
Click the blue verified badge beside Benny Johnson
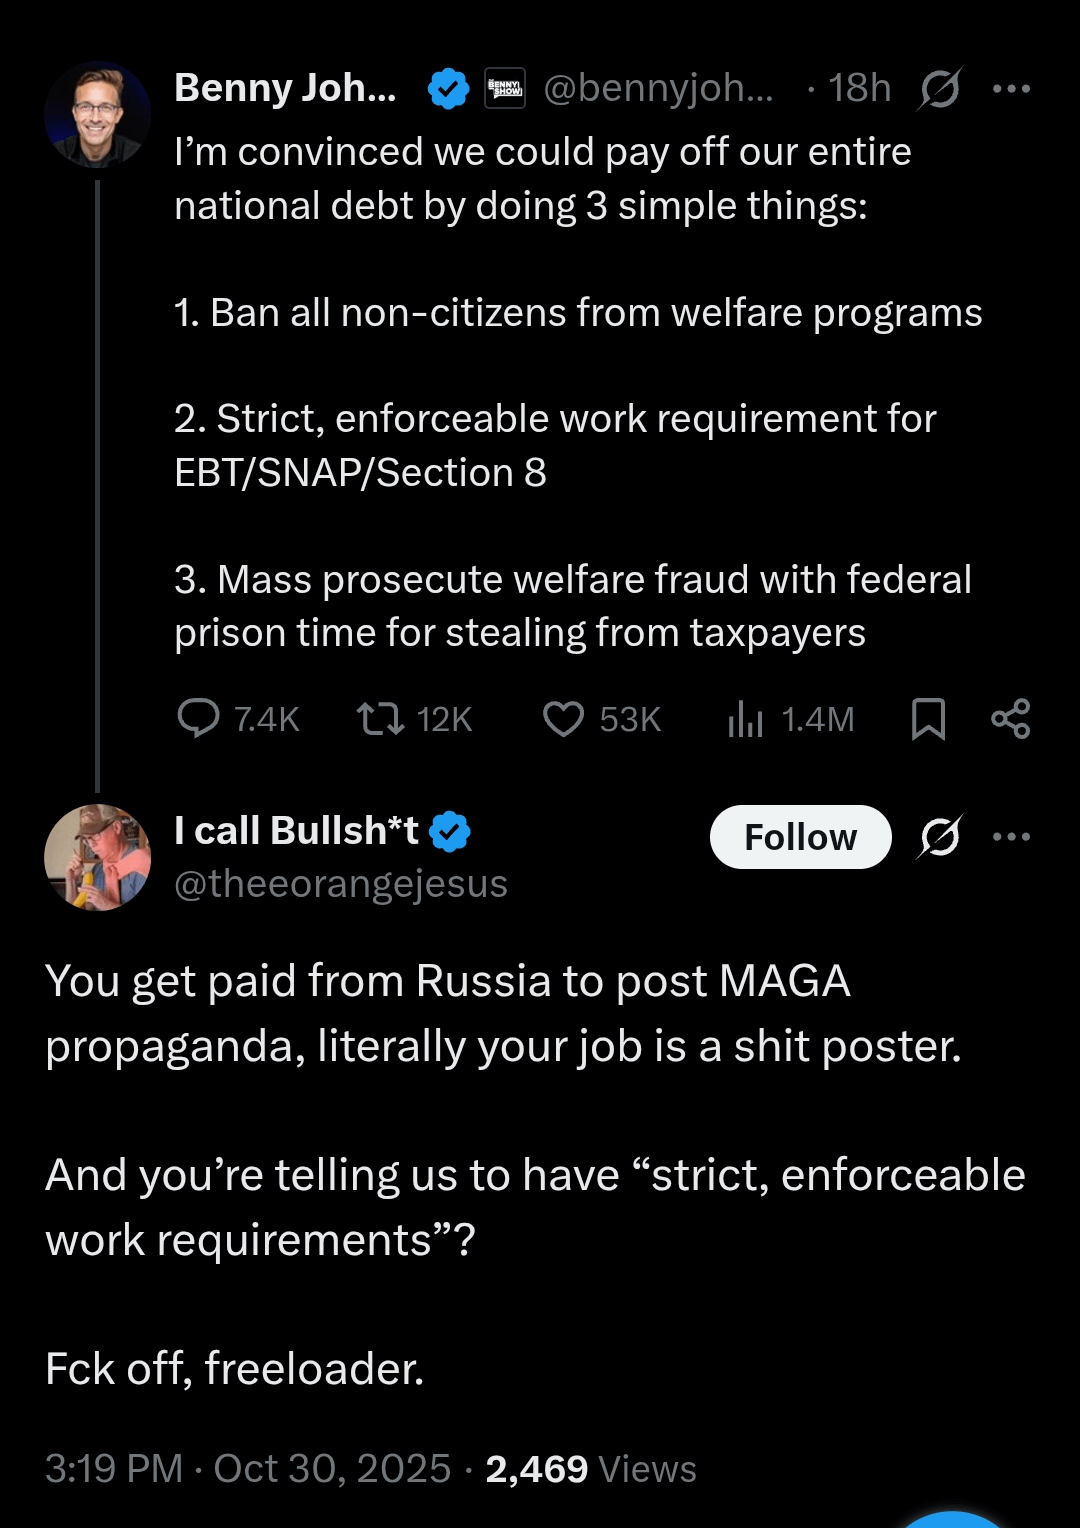click(x=448, y=89)
